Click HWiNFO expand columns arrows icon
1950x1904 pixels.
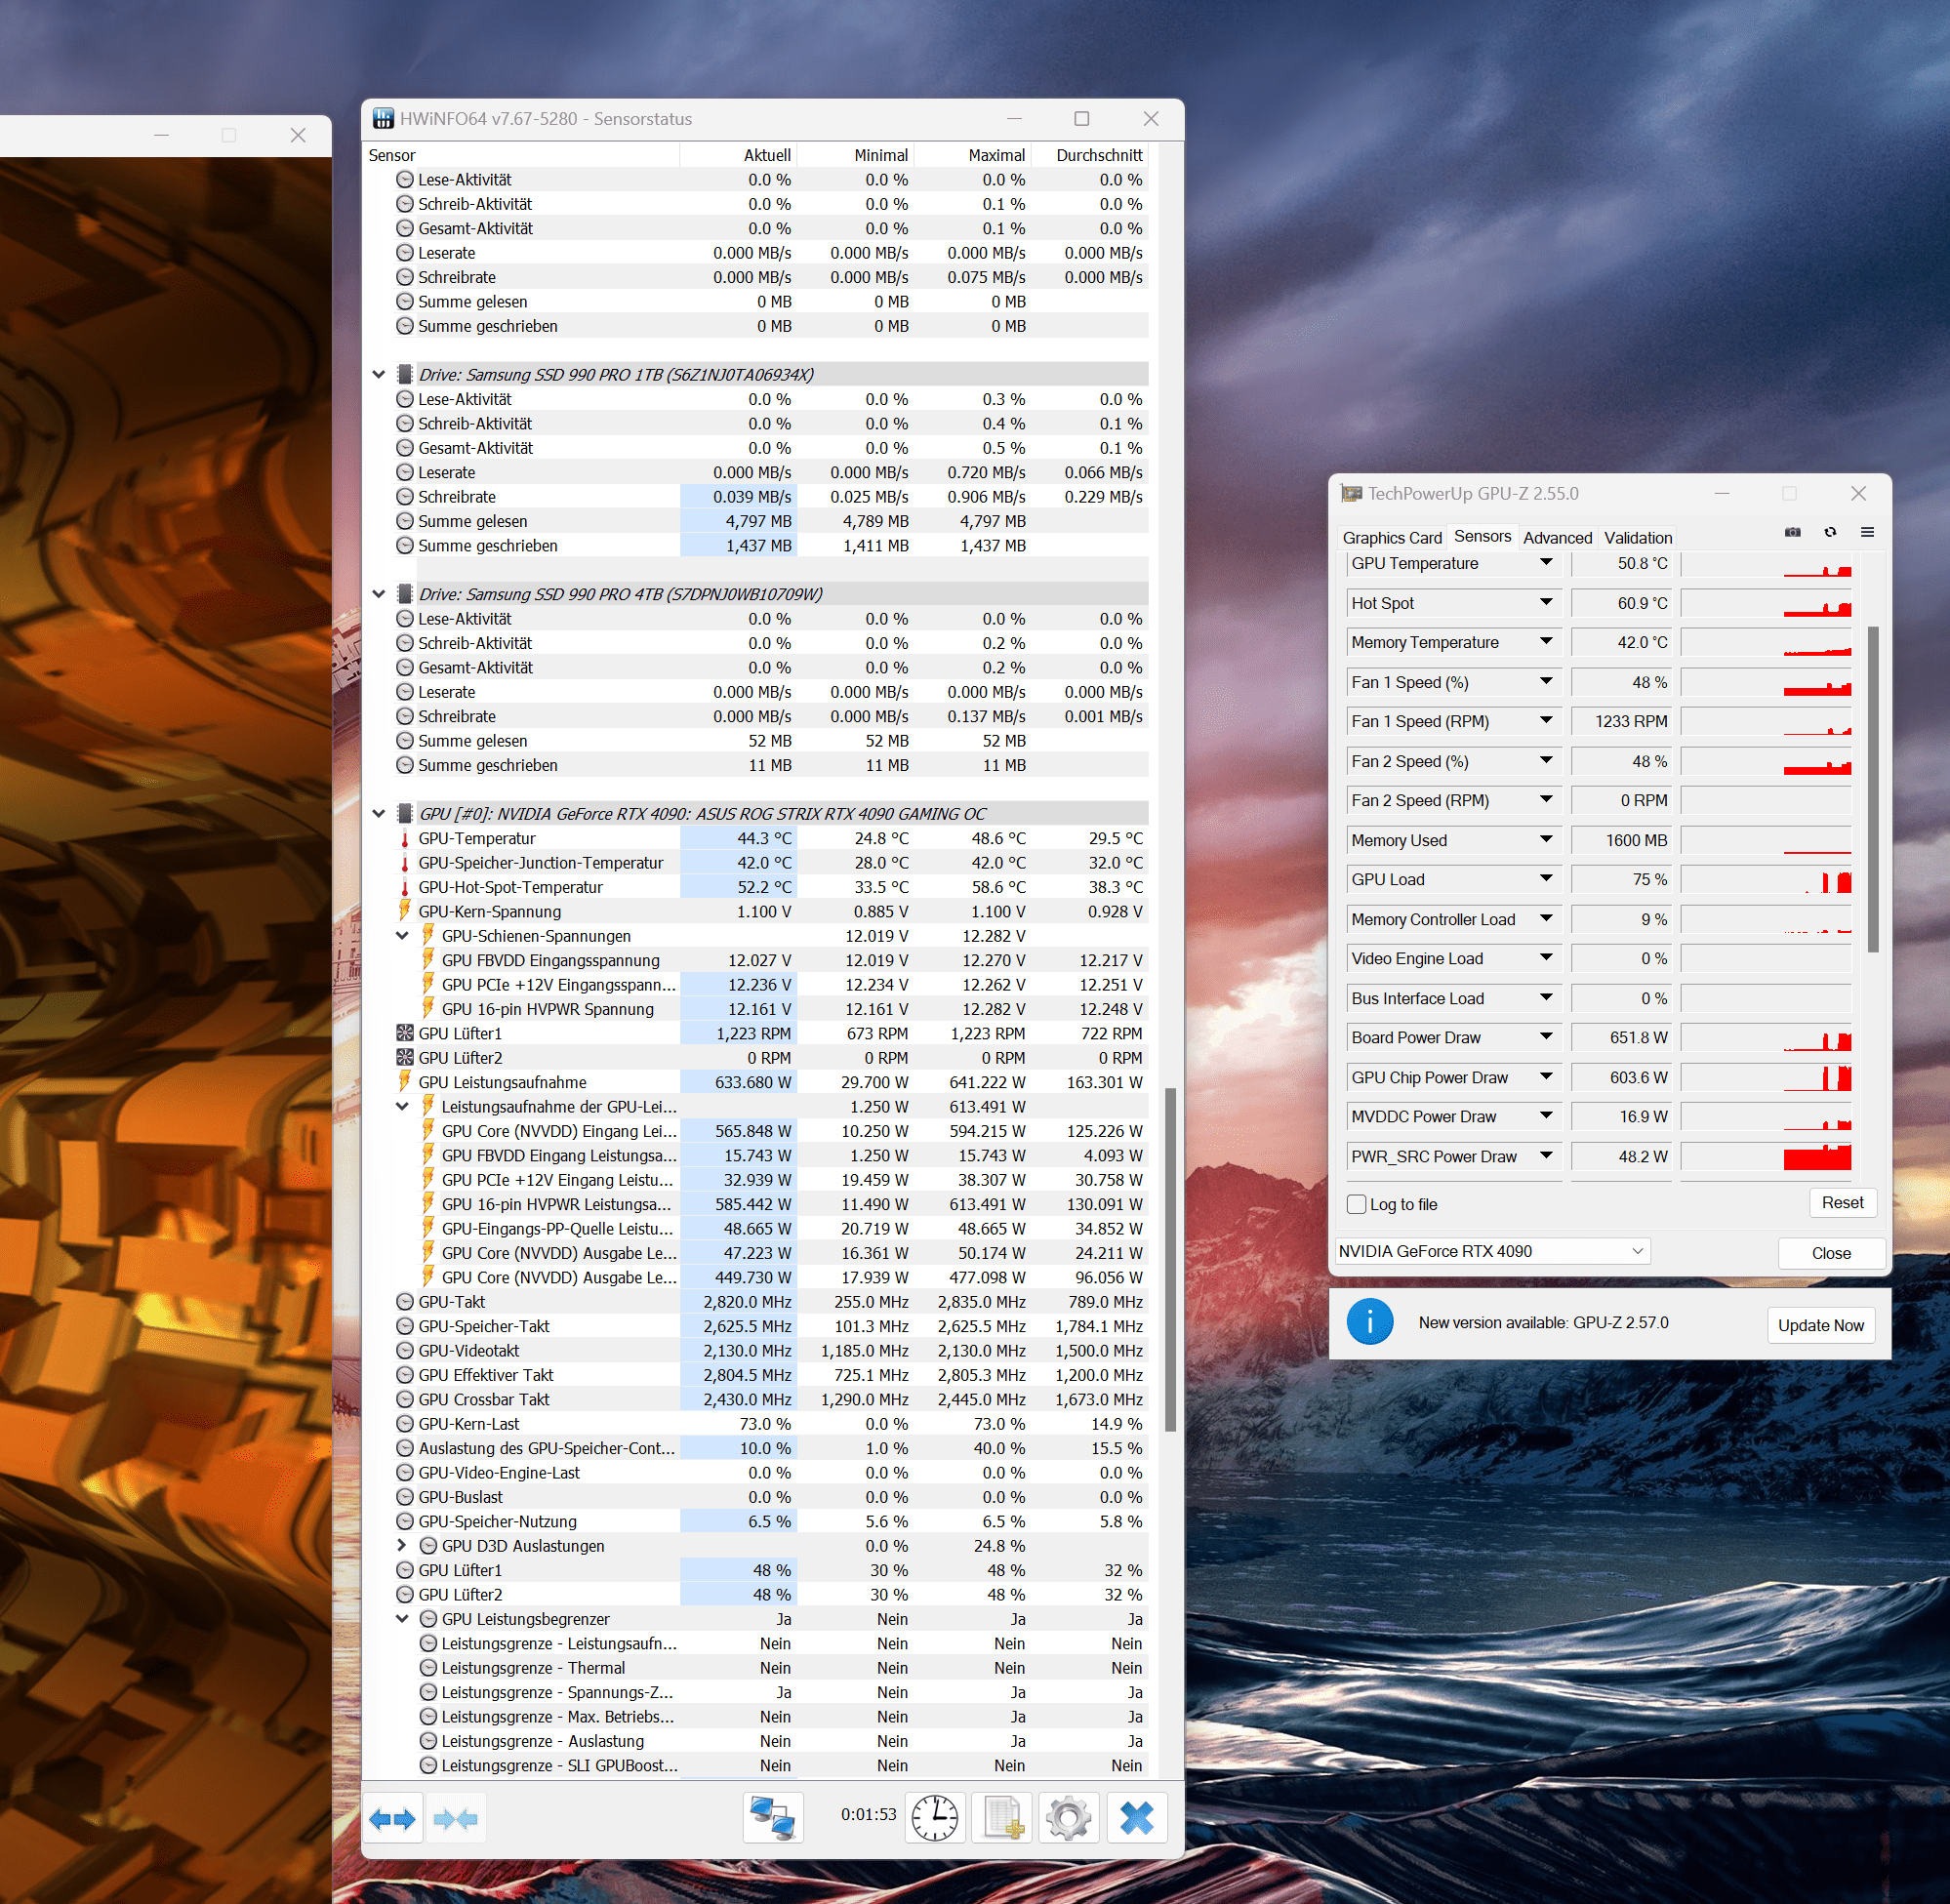tap(392, 1819)
